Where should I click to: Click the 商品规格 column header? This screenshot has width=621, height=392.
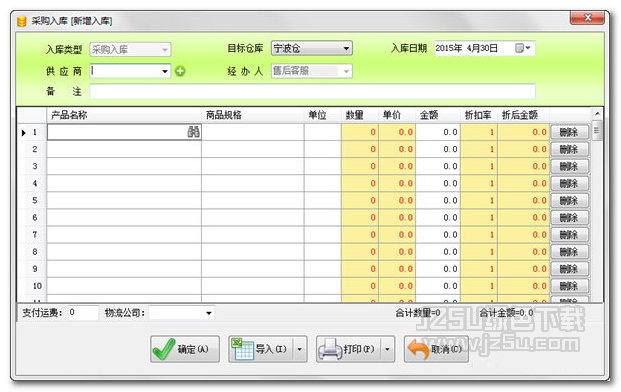[253, 115]
